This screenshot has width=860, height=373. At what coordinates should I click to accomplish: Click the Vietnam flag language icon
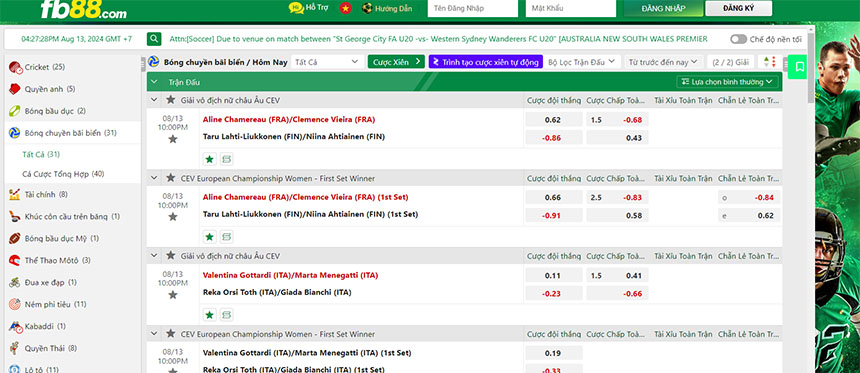[345, 8]
